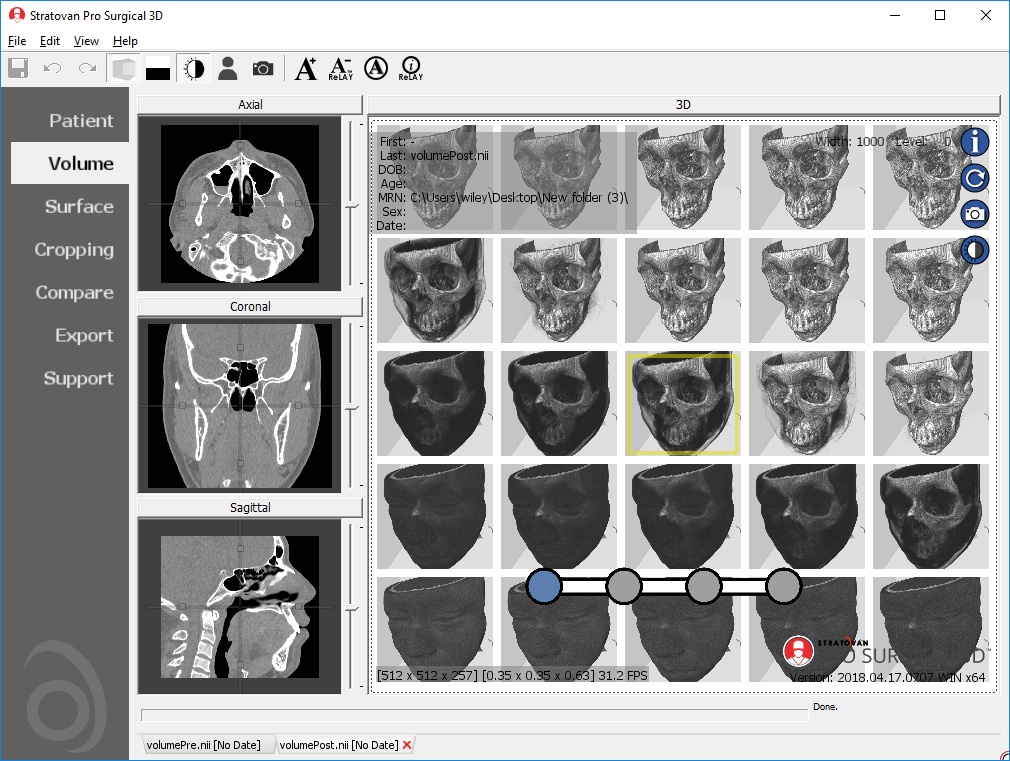Open the Help menu

[125, 41]
